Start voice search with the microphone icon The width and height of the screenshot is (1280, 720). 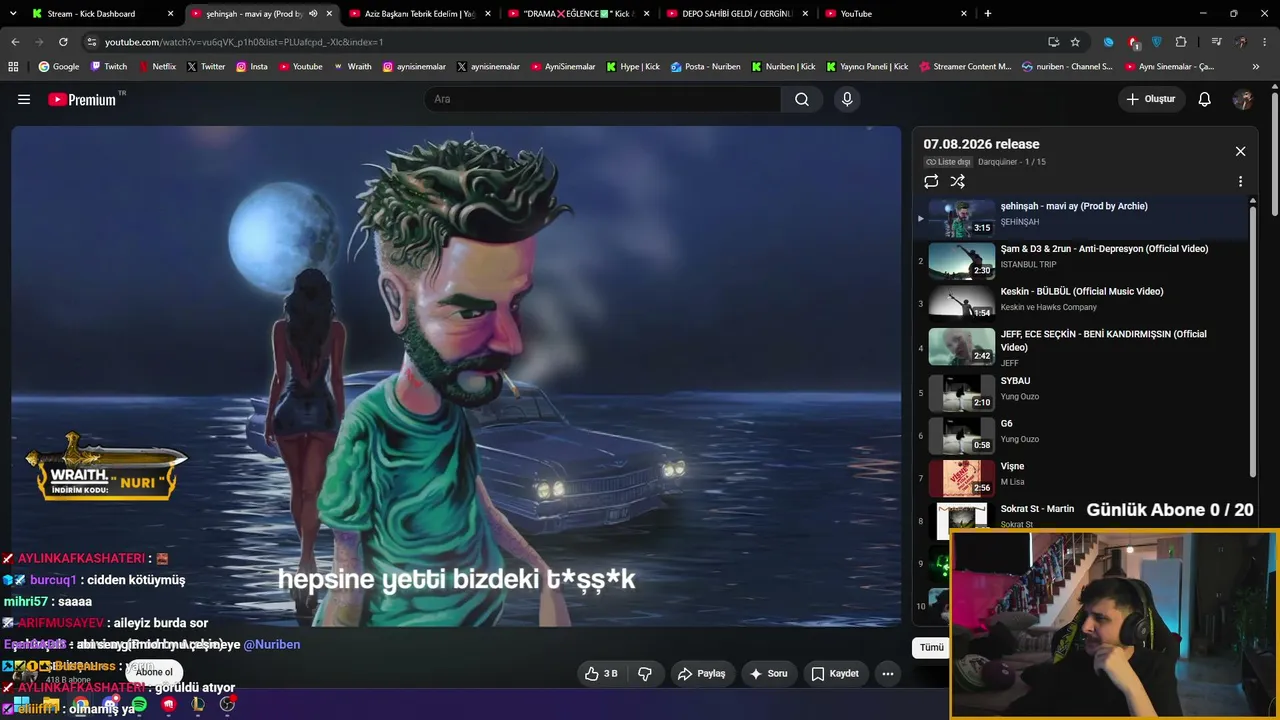(x=847, y=99)
